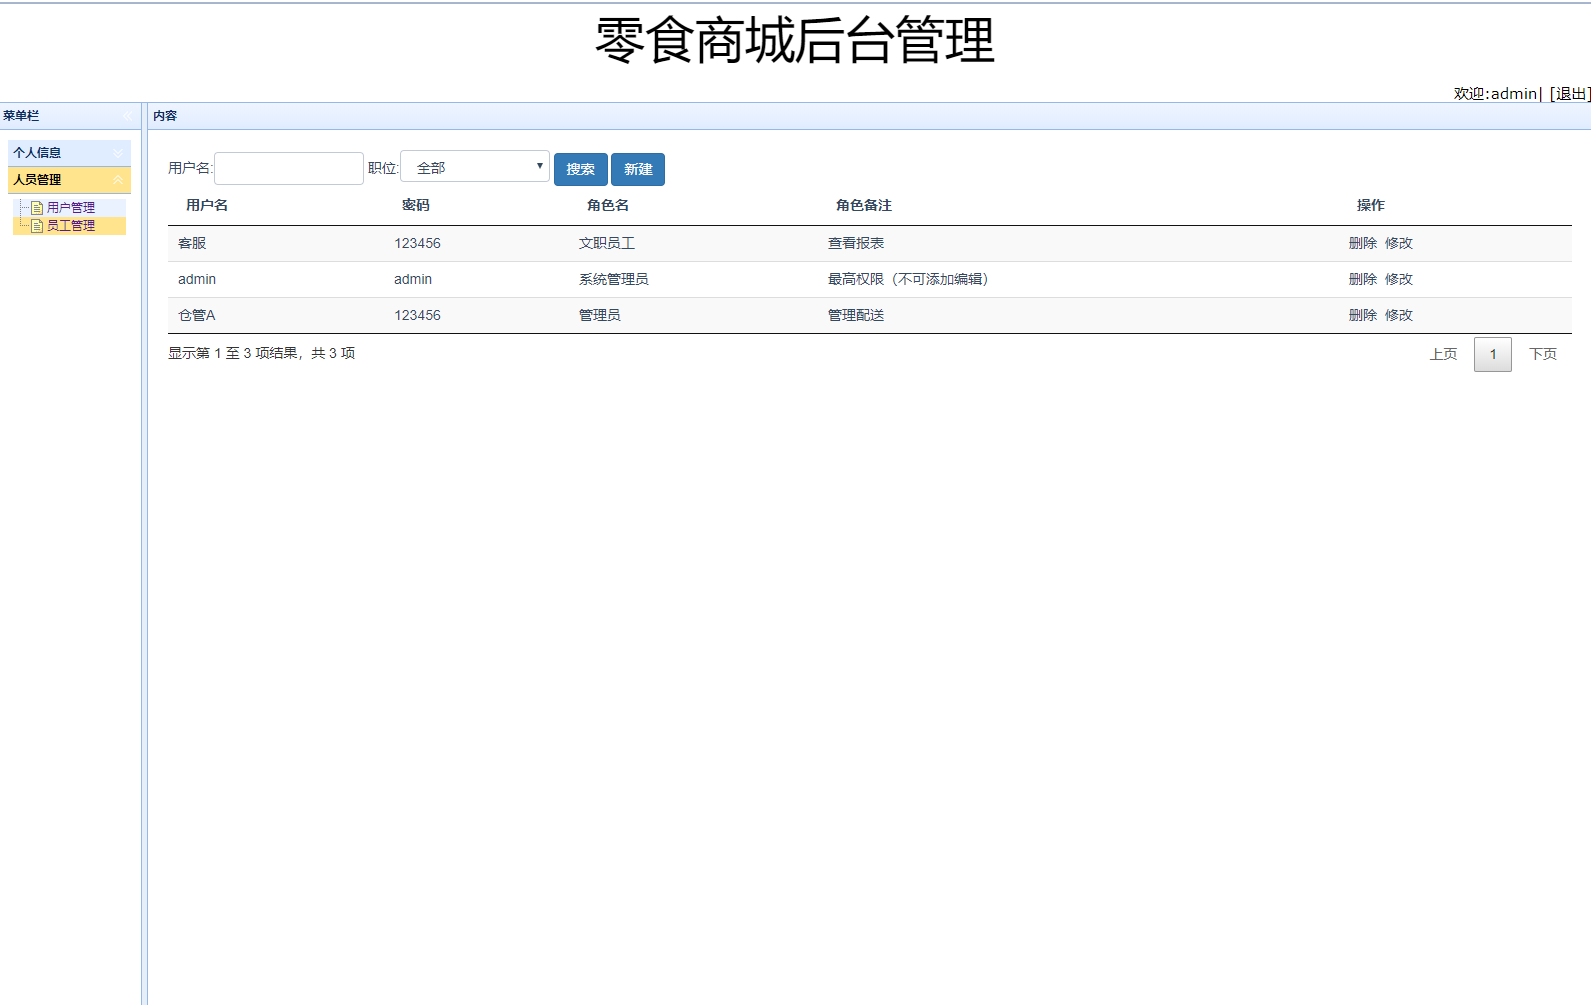Click the 操作 column header
Screen dimensions: 1591x1005
[1371, 205]
